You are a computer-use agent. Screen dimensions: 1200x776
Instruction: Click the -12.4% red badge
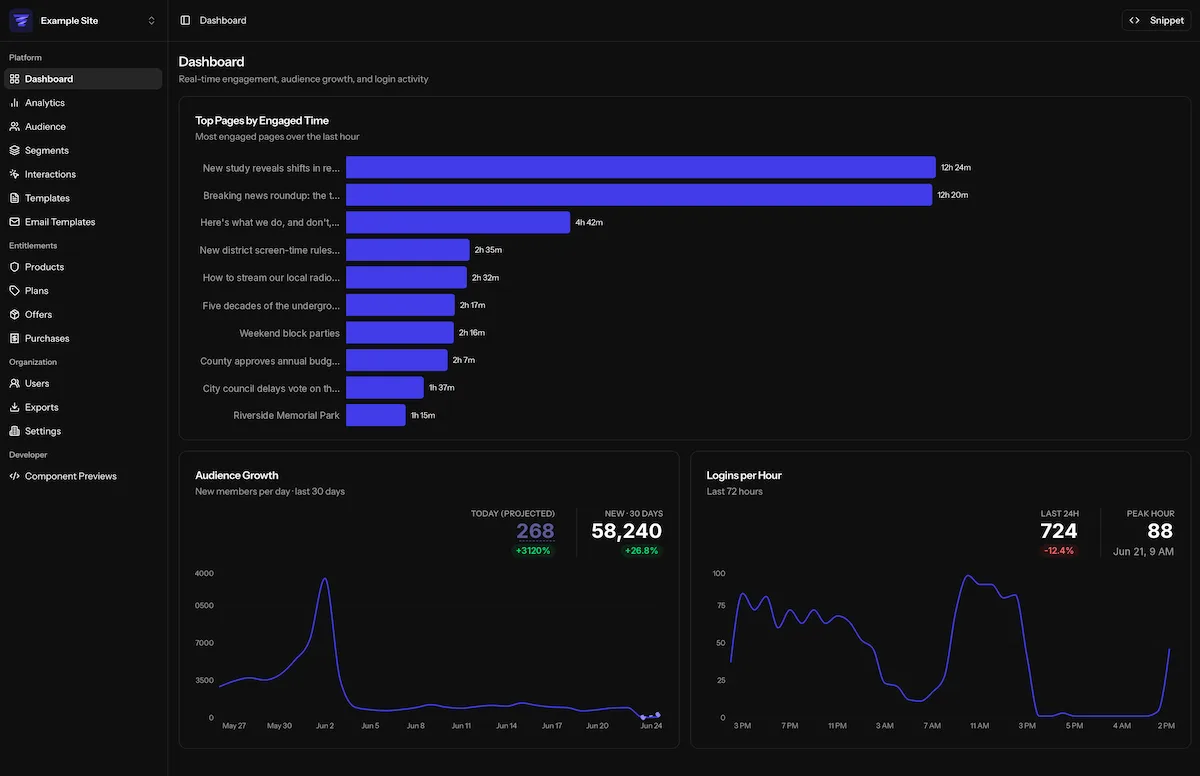click(x=1059, y=551)
